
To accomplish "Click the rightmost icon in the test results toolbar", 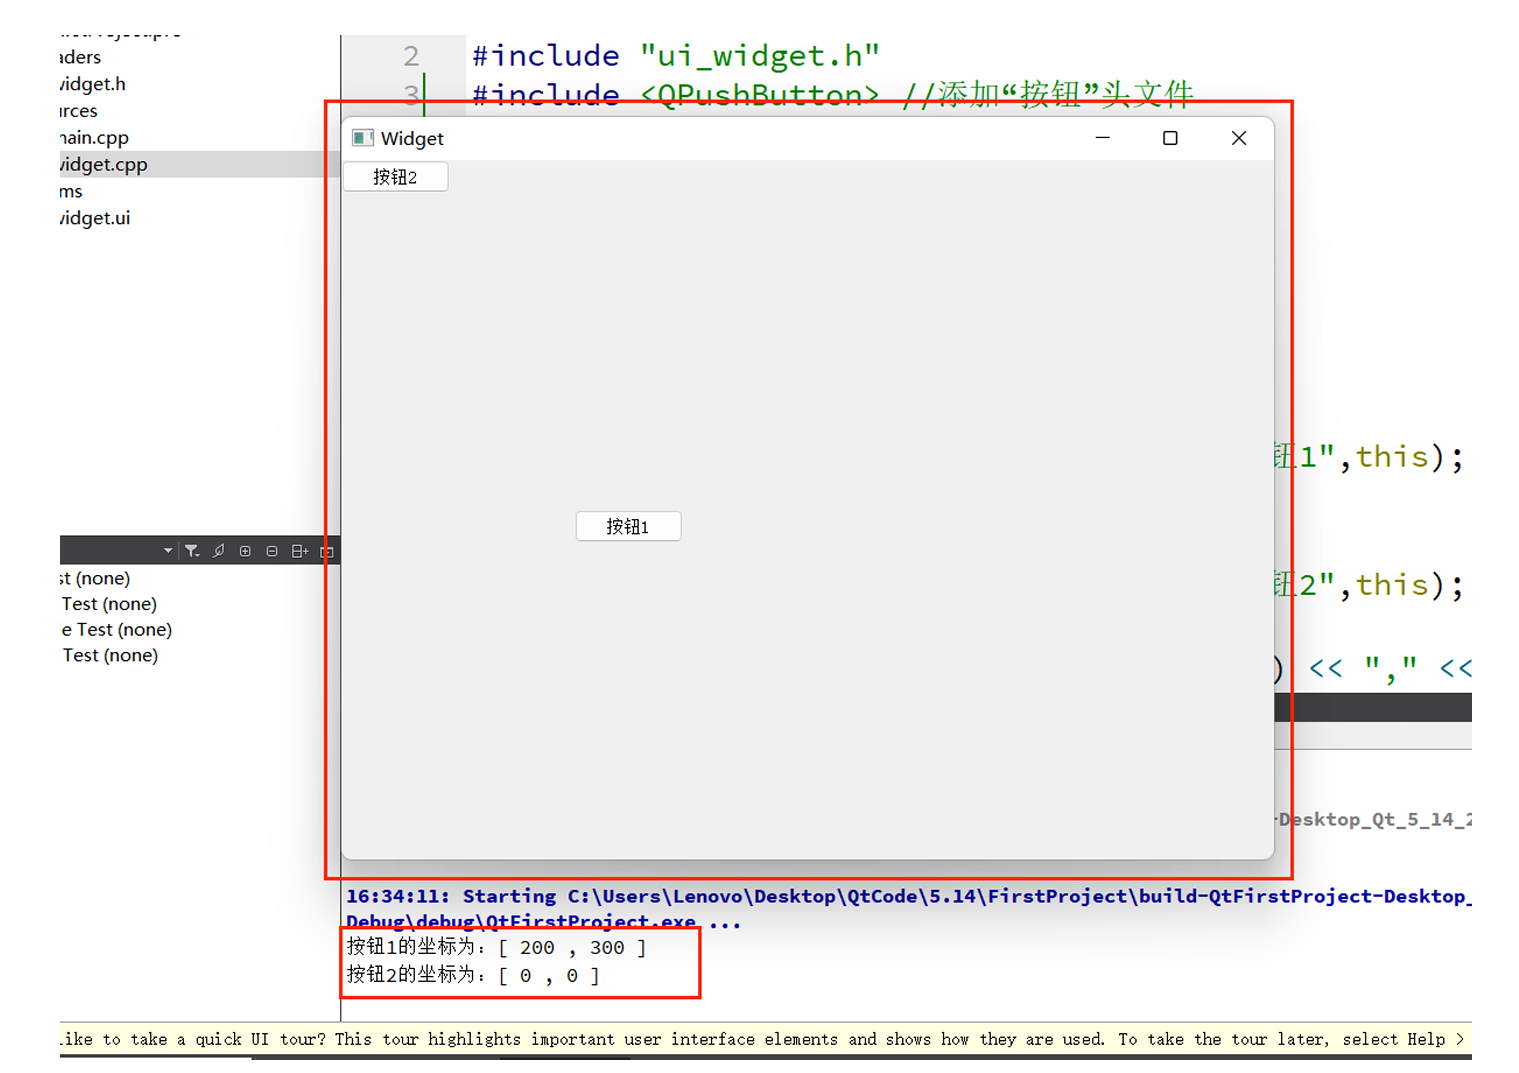I will tap(326, 551).
